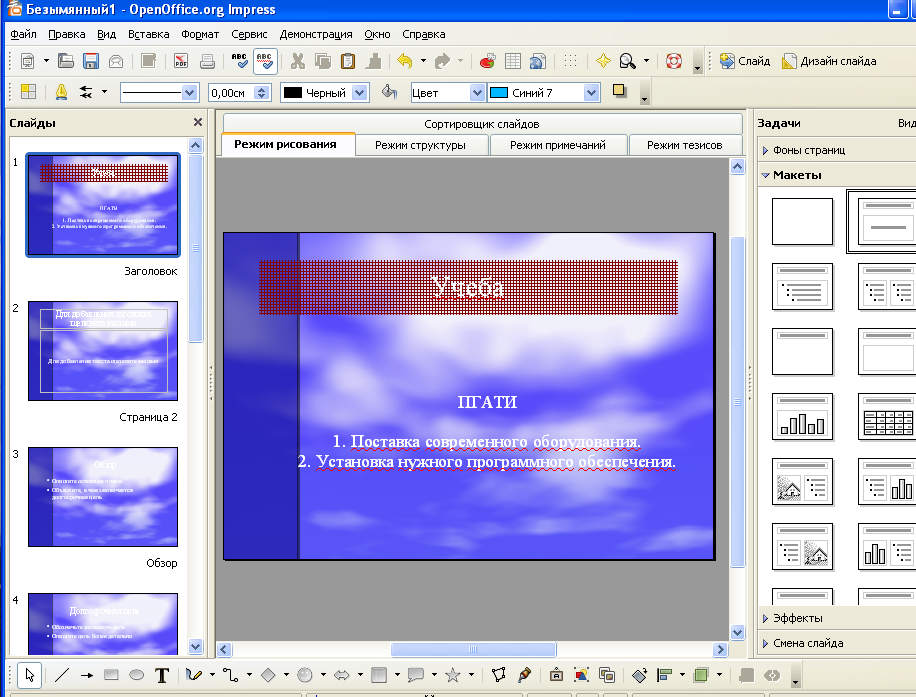Click the Zoom magnifier icon

(627, 61)
